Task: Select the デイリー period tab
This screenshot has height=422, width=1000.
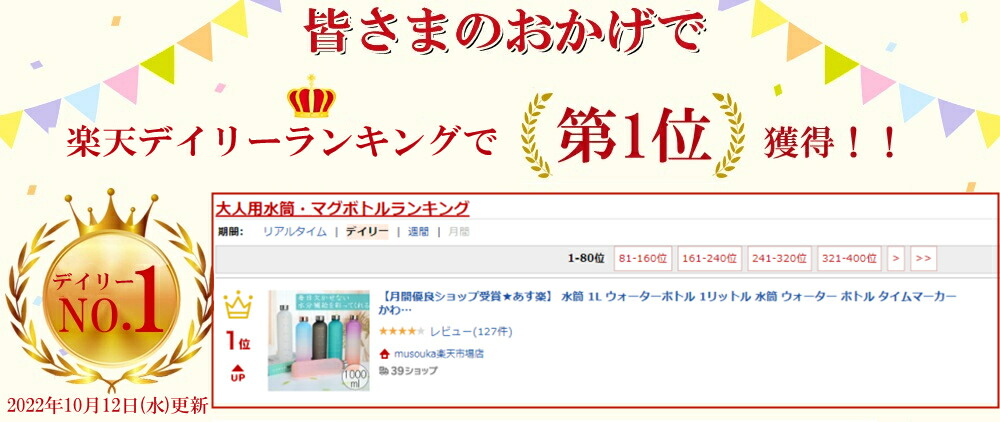Action: tap(367, 232)
